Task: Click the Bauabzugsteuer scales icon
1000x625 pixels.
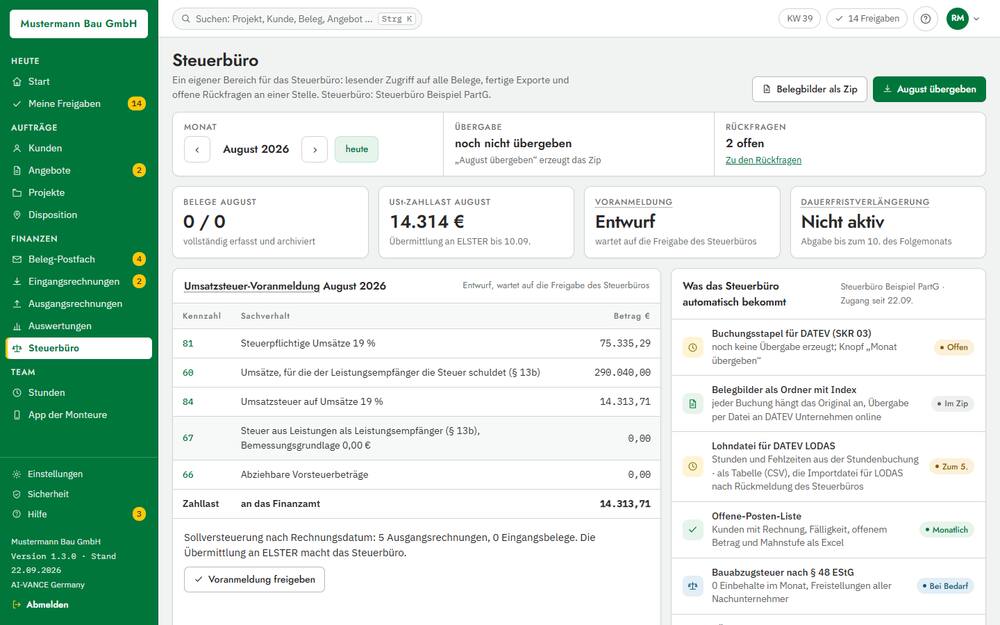Action: tap(693, 585)
